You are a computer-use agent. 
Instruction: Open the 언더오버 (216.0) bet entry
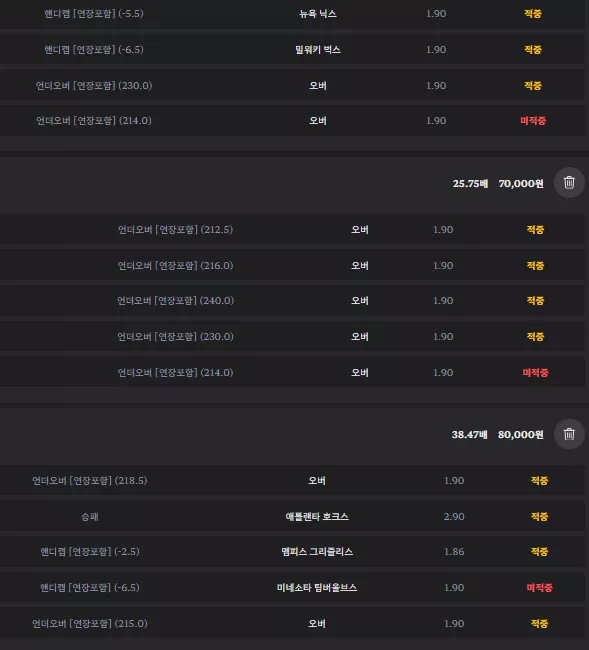[x=293, y=265]
